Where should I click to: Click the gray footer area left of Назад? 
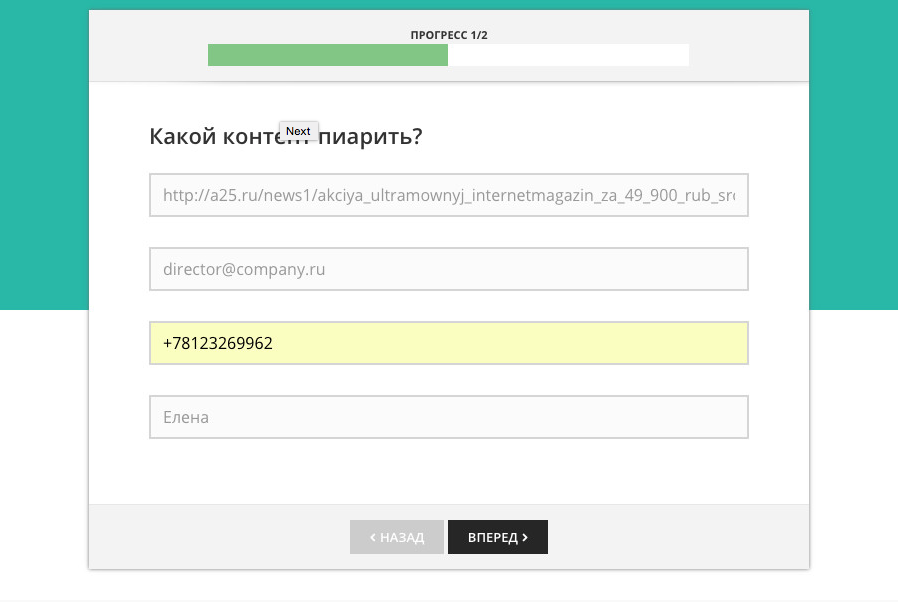pyautogui.click(x=220, y=537)
